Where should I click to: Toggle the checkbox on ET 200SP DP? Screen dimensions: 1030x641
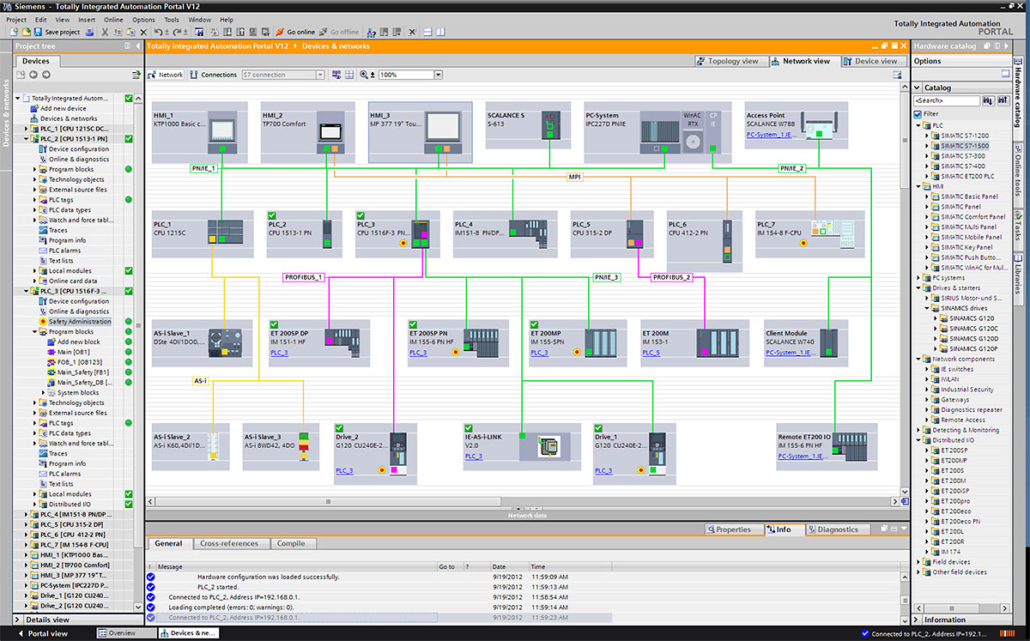[274, 324]
